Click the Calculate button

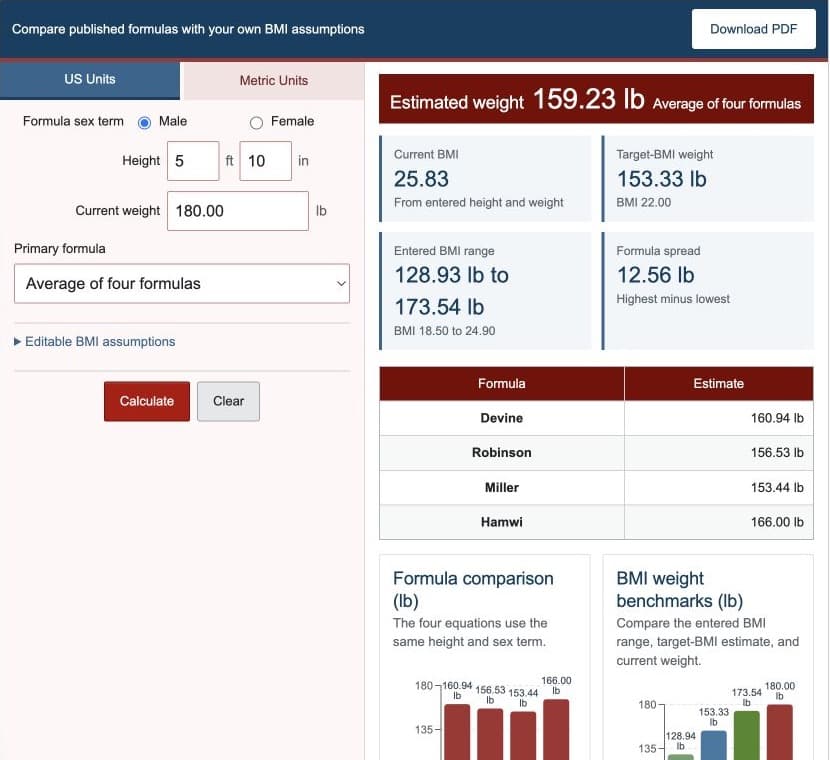[x=147, y=401]
